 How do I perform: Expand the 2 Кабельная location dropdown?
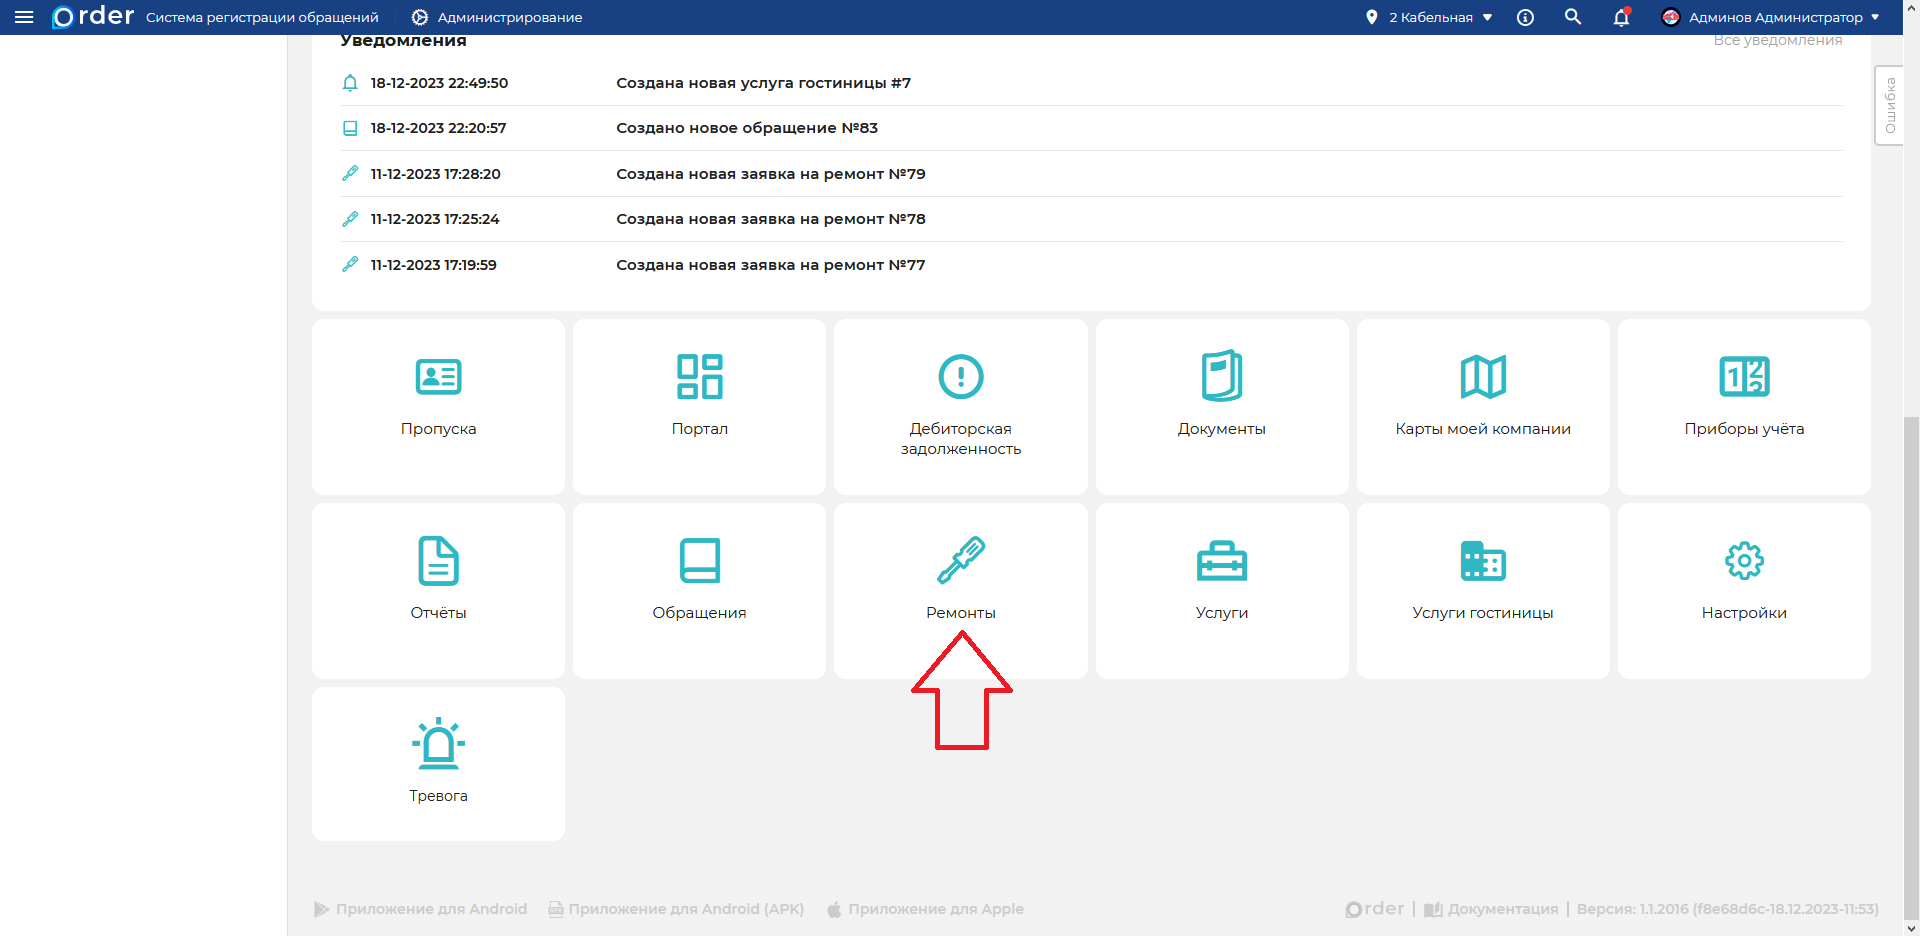pos(1430,17)
